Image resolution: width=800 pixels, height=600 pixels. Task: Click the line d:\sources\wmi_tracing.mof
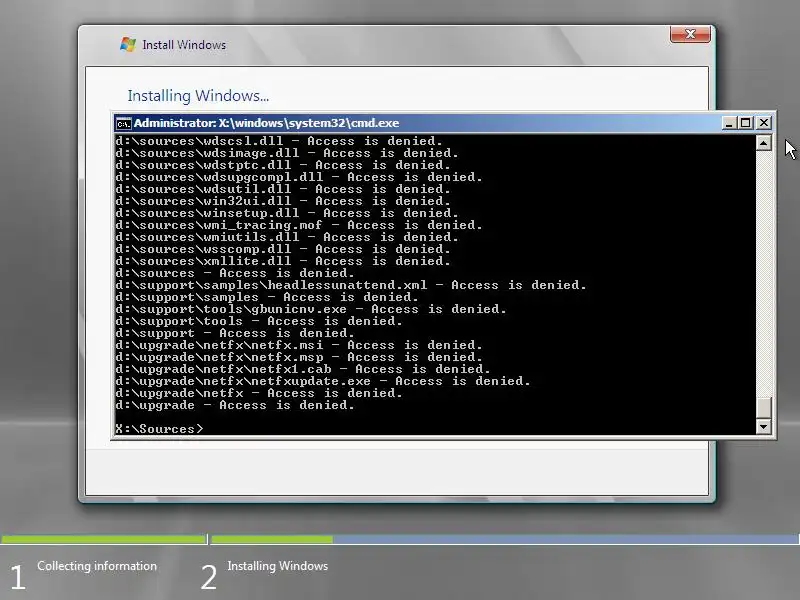tap(298, 225)
